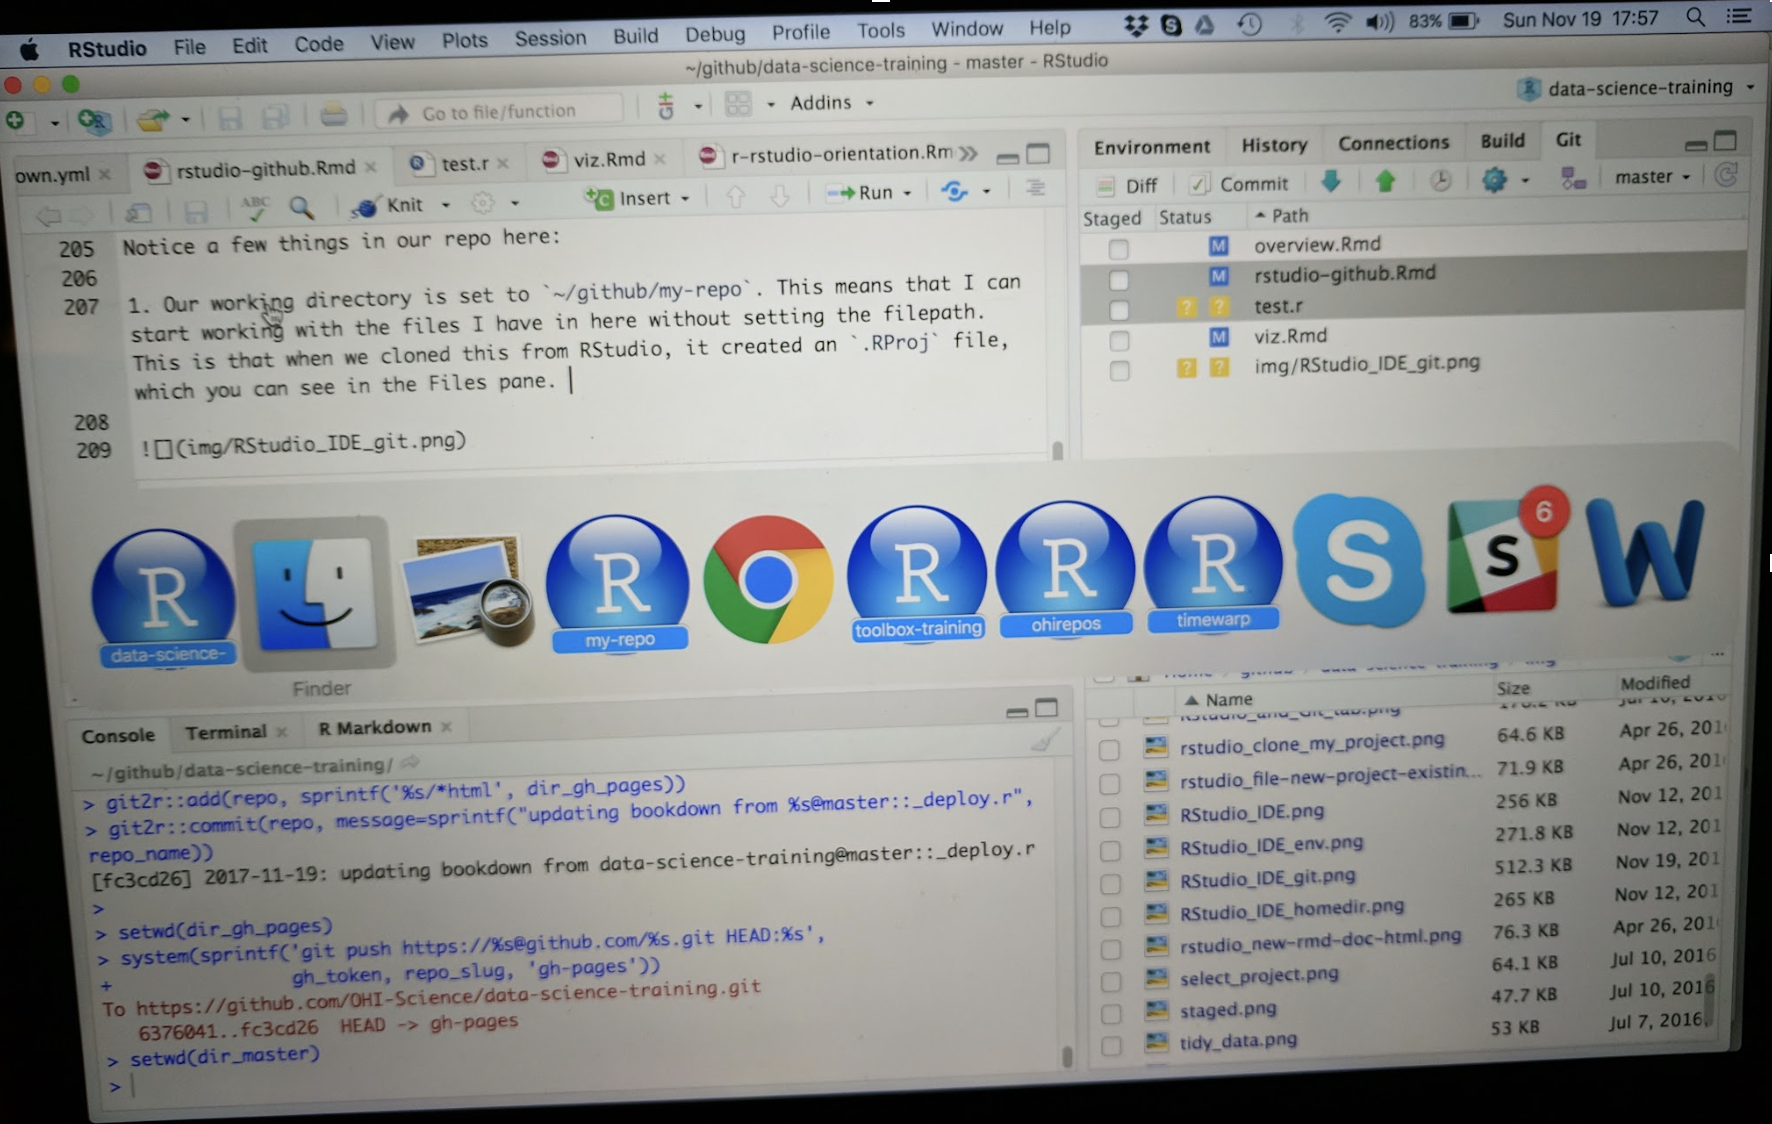Click the re-run previous code icon
1772x1124 pixels.
(954, 191)
